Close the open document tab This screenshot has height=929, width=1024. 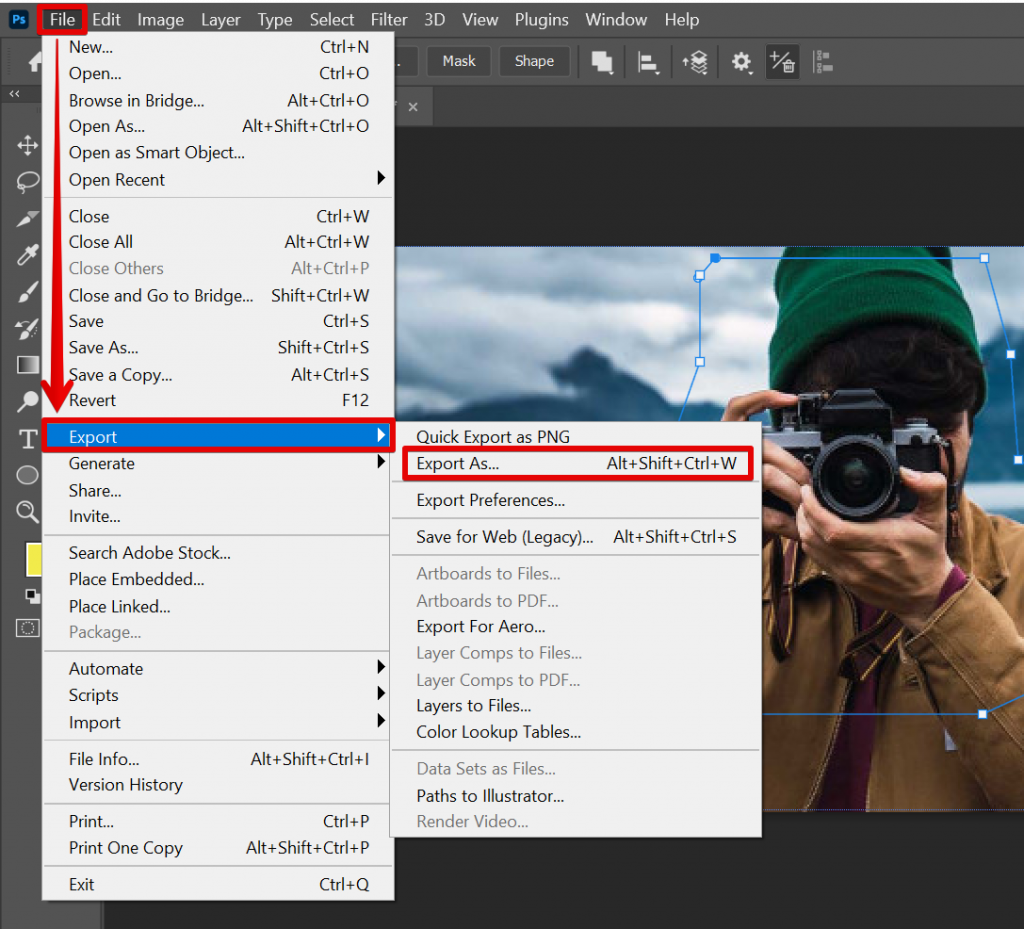(x=413, y=106)
